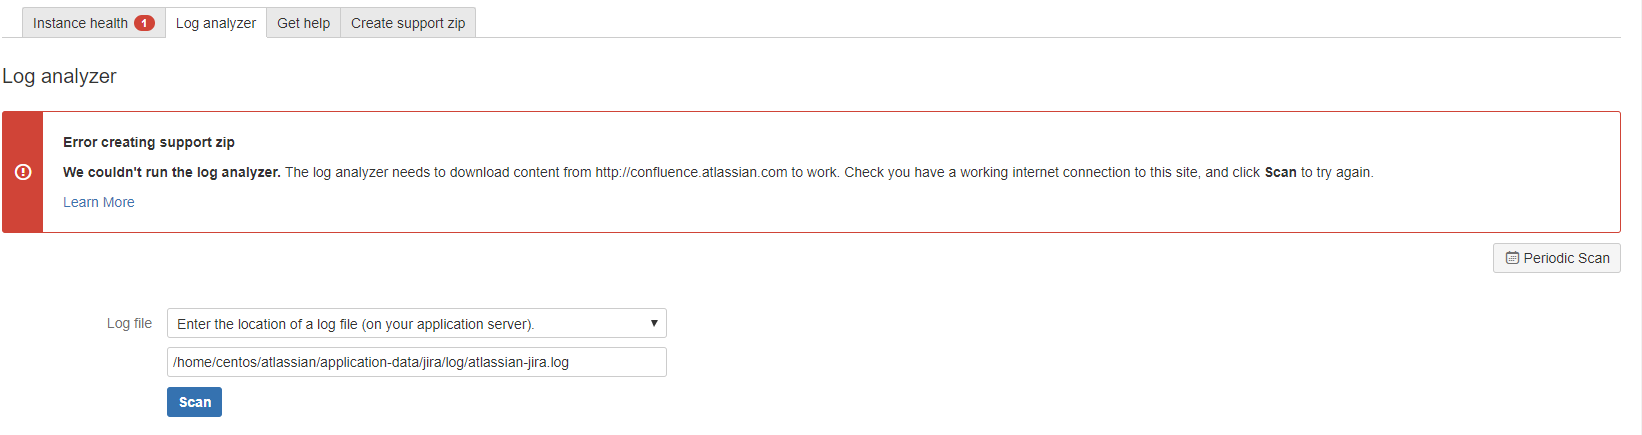
Task: Expand the dropdown arrow of log file selector
Action: pyautogui.click(x=654, y=323)
